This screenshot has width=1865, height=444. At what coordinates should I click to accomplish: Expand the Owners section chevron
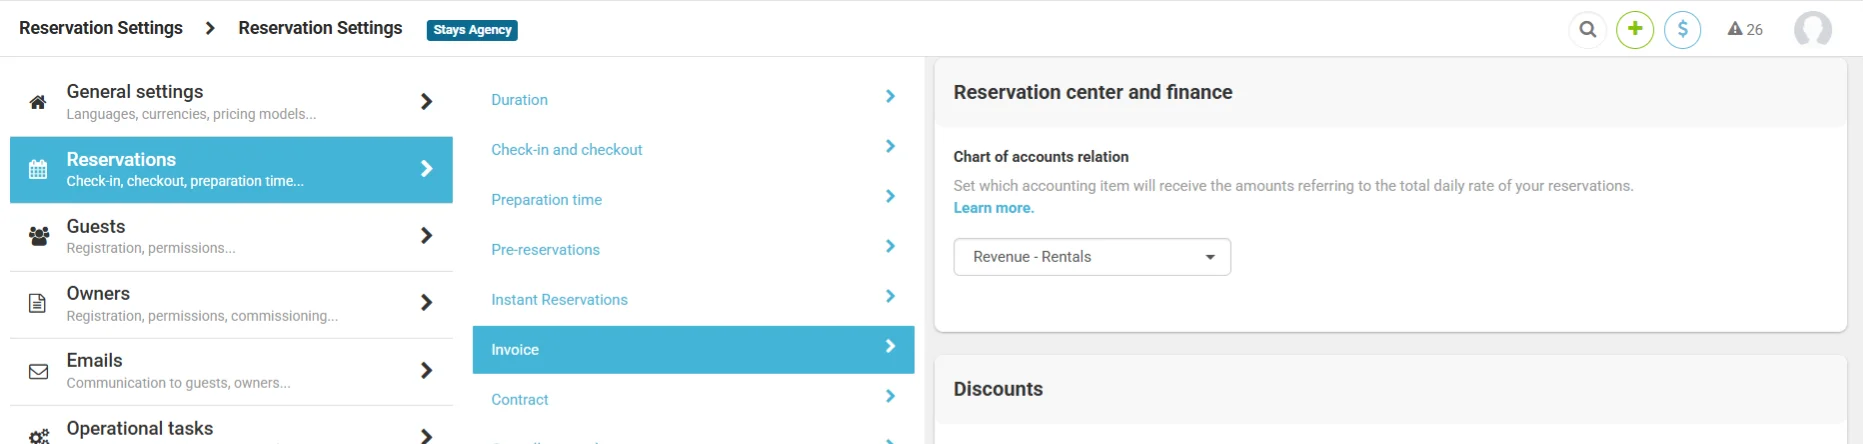click(426, 302)
